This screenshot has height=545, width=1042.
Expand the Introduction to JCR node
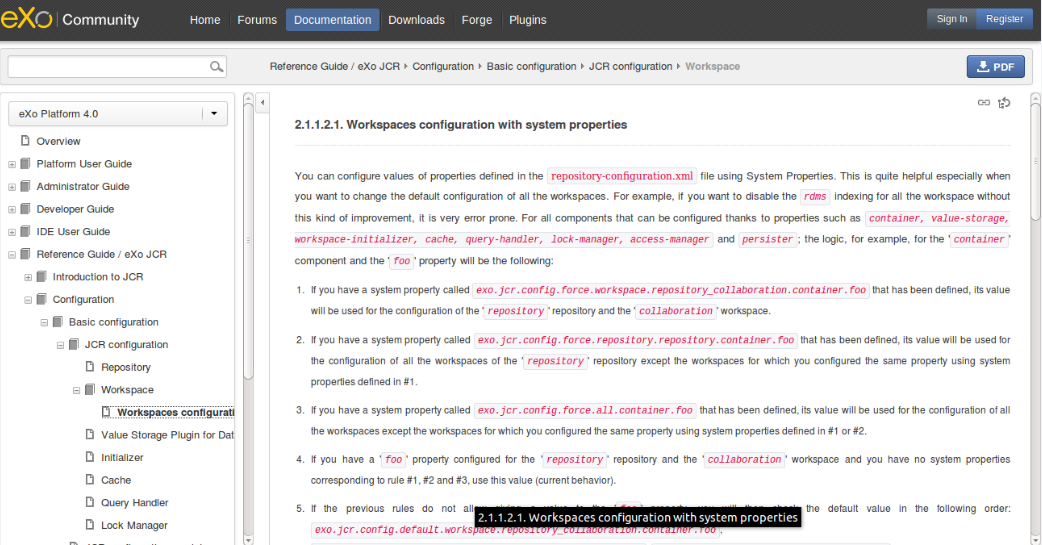point(28,277)
